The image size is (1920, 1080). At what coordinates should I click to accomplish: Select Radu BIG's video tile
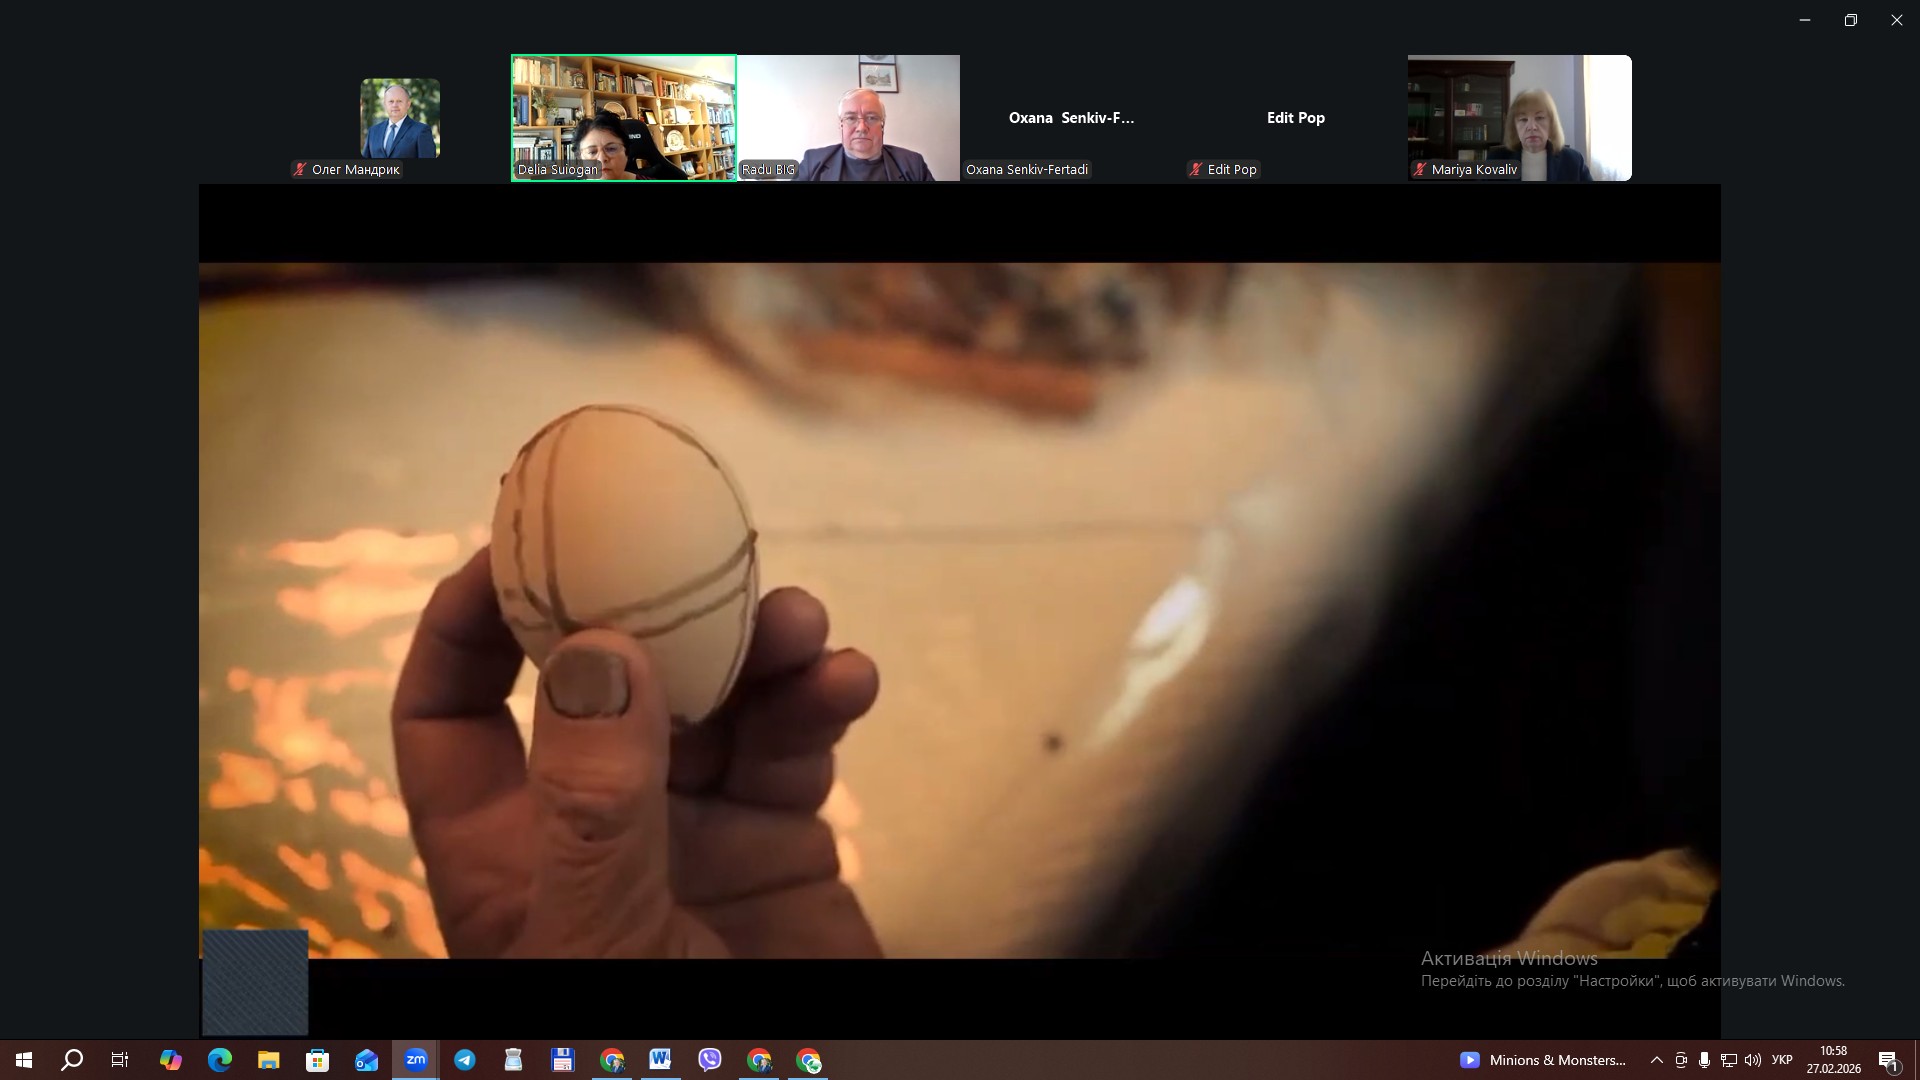(848, 118)
